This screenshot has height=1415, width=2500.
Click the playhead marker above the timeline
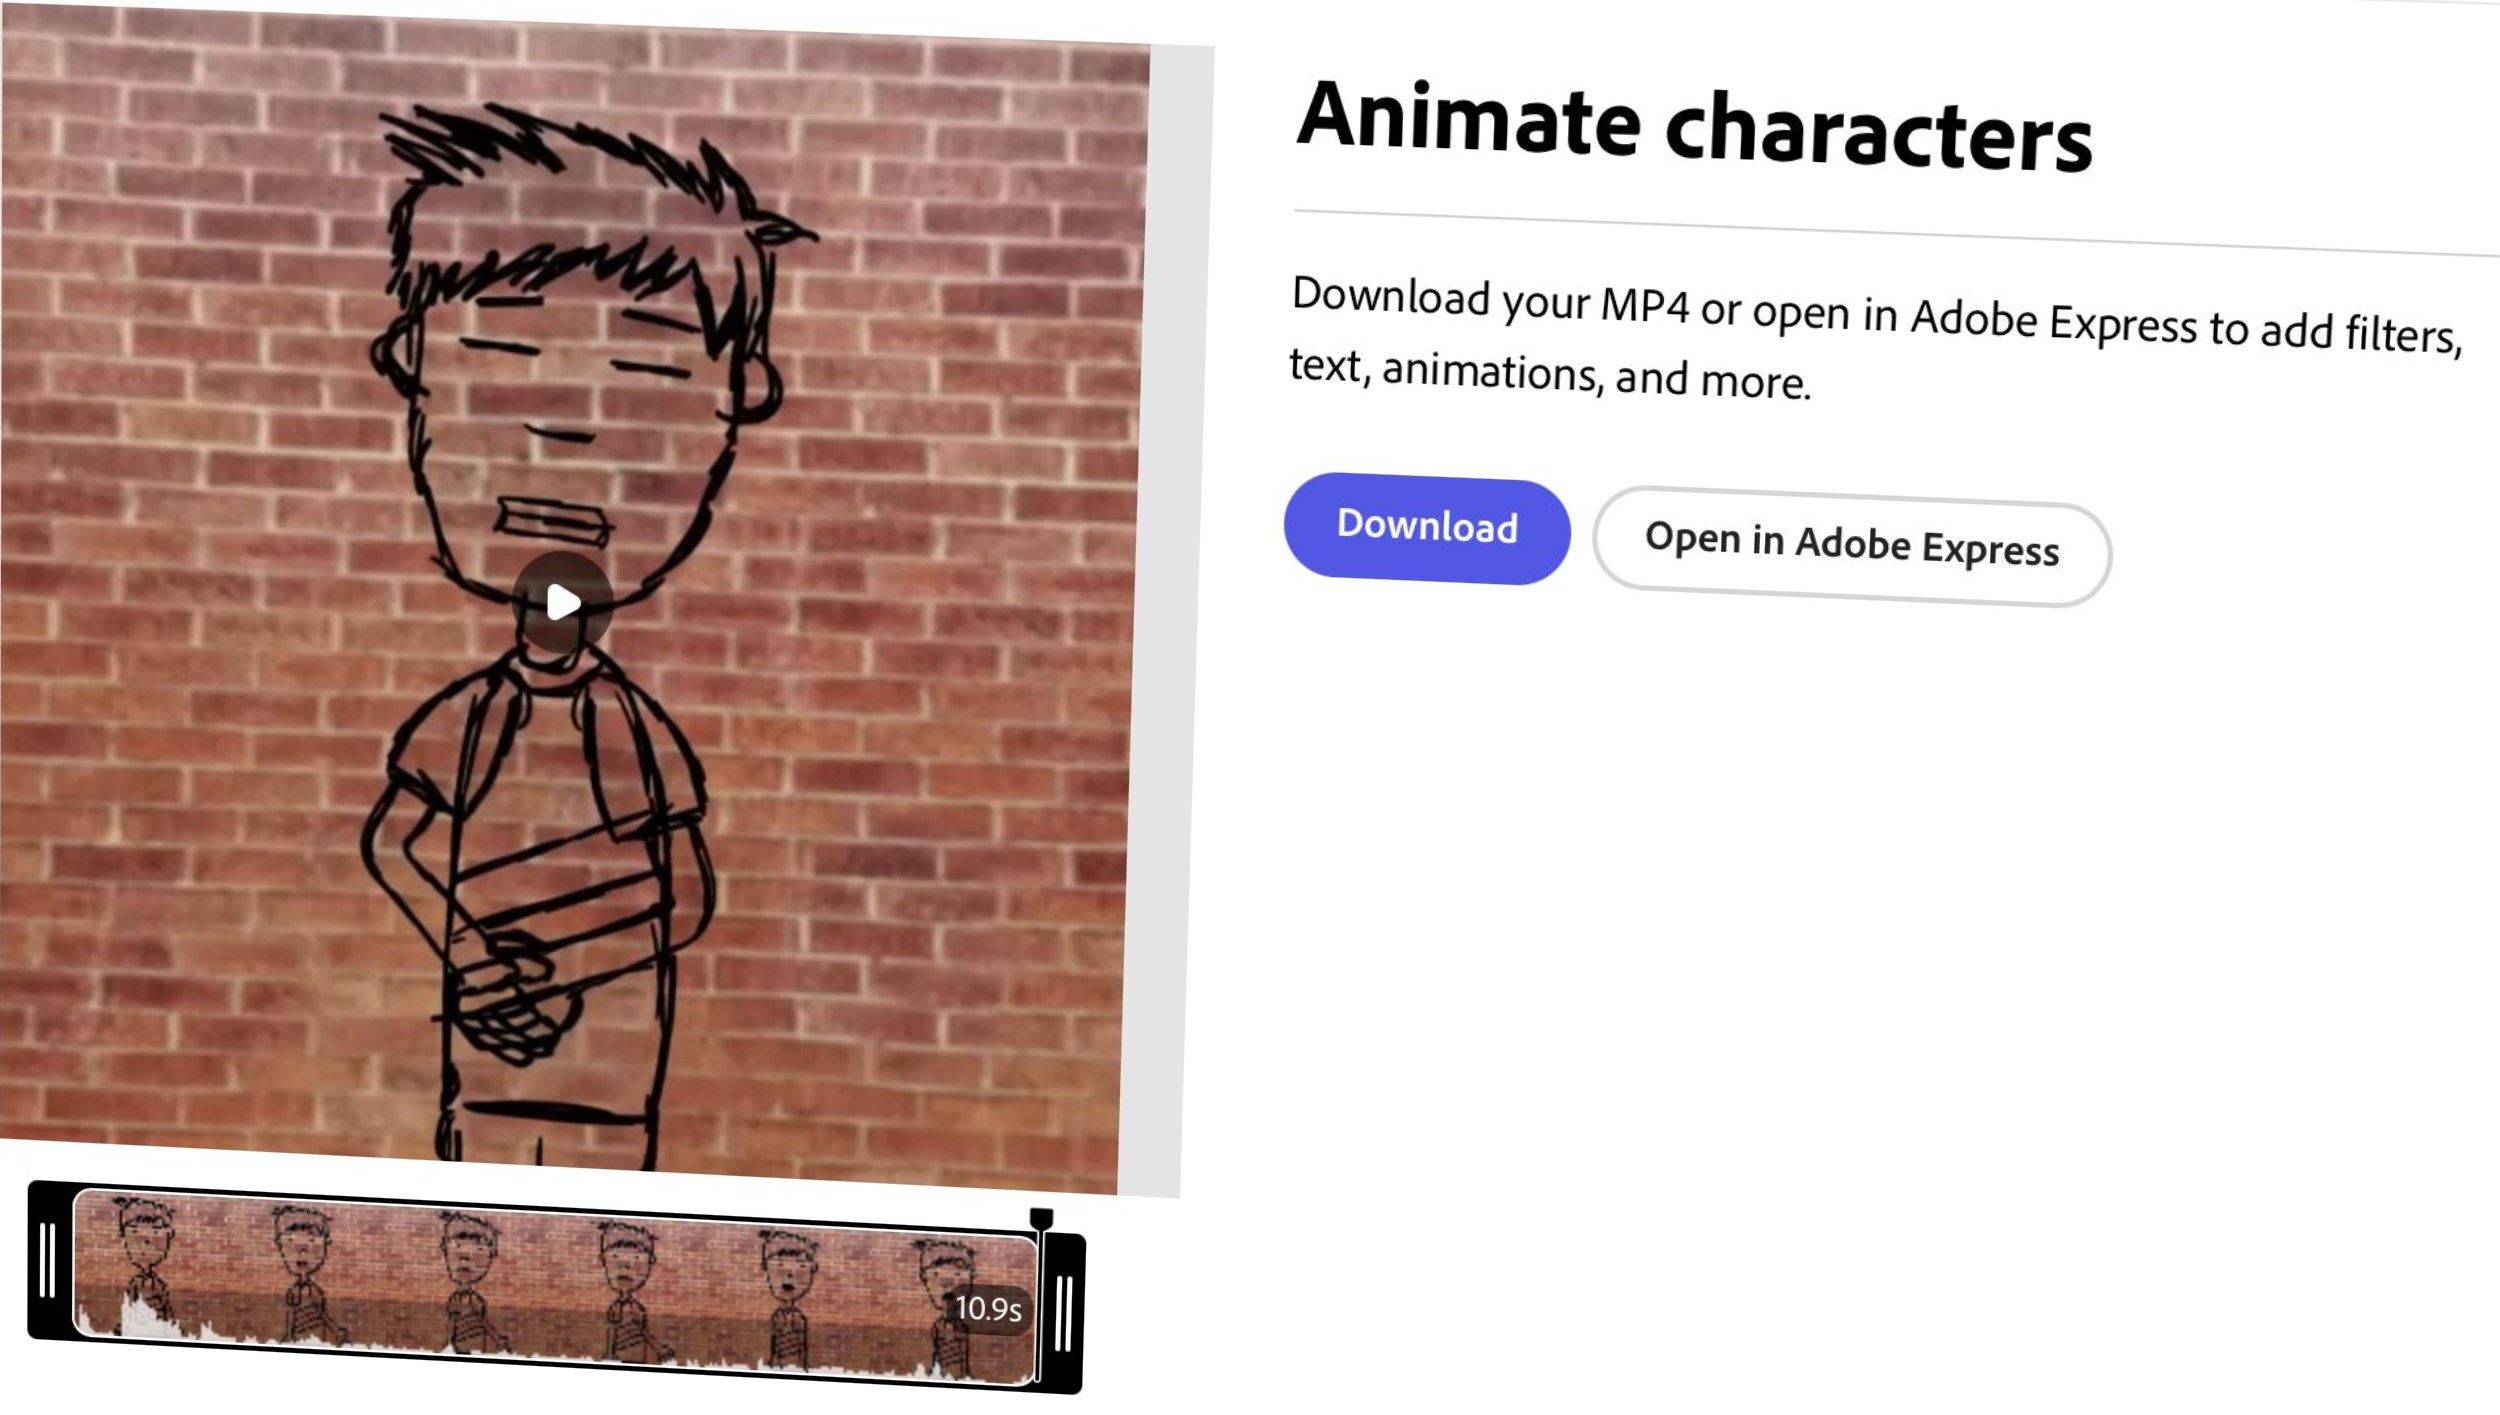(1041, 1217)
